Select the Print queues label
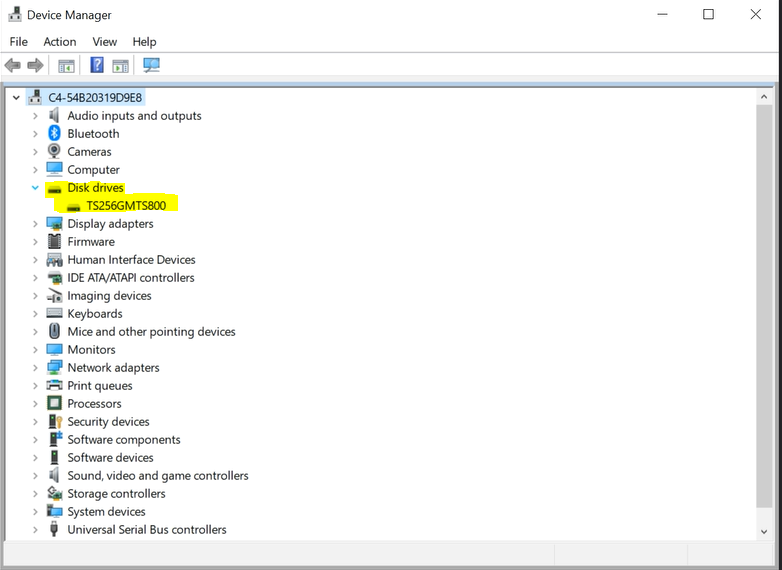Screen dimensions: 782x570 click(100, 386)
